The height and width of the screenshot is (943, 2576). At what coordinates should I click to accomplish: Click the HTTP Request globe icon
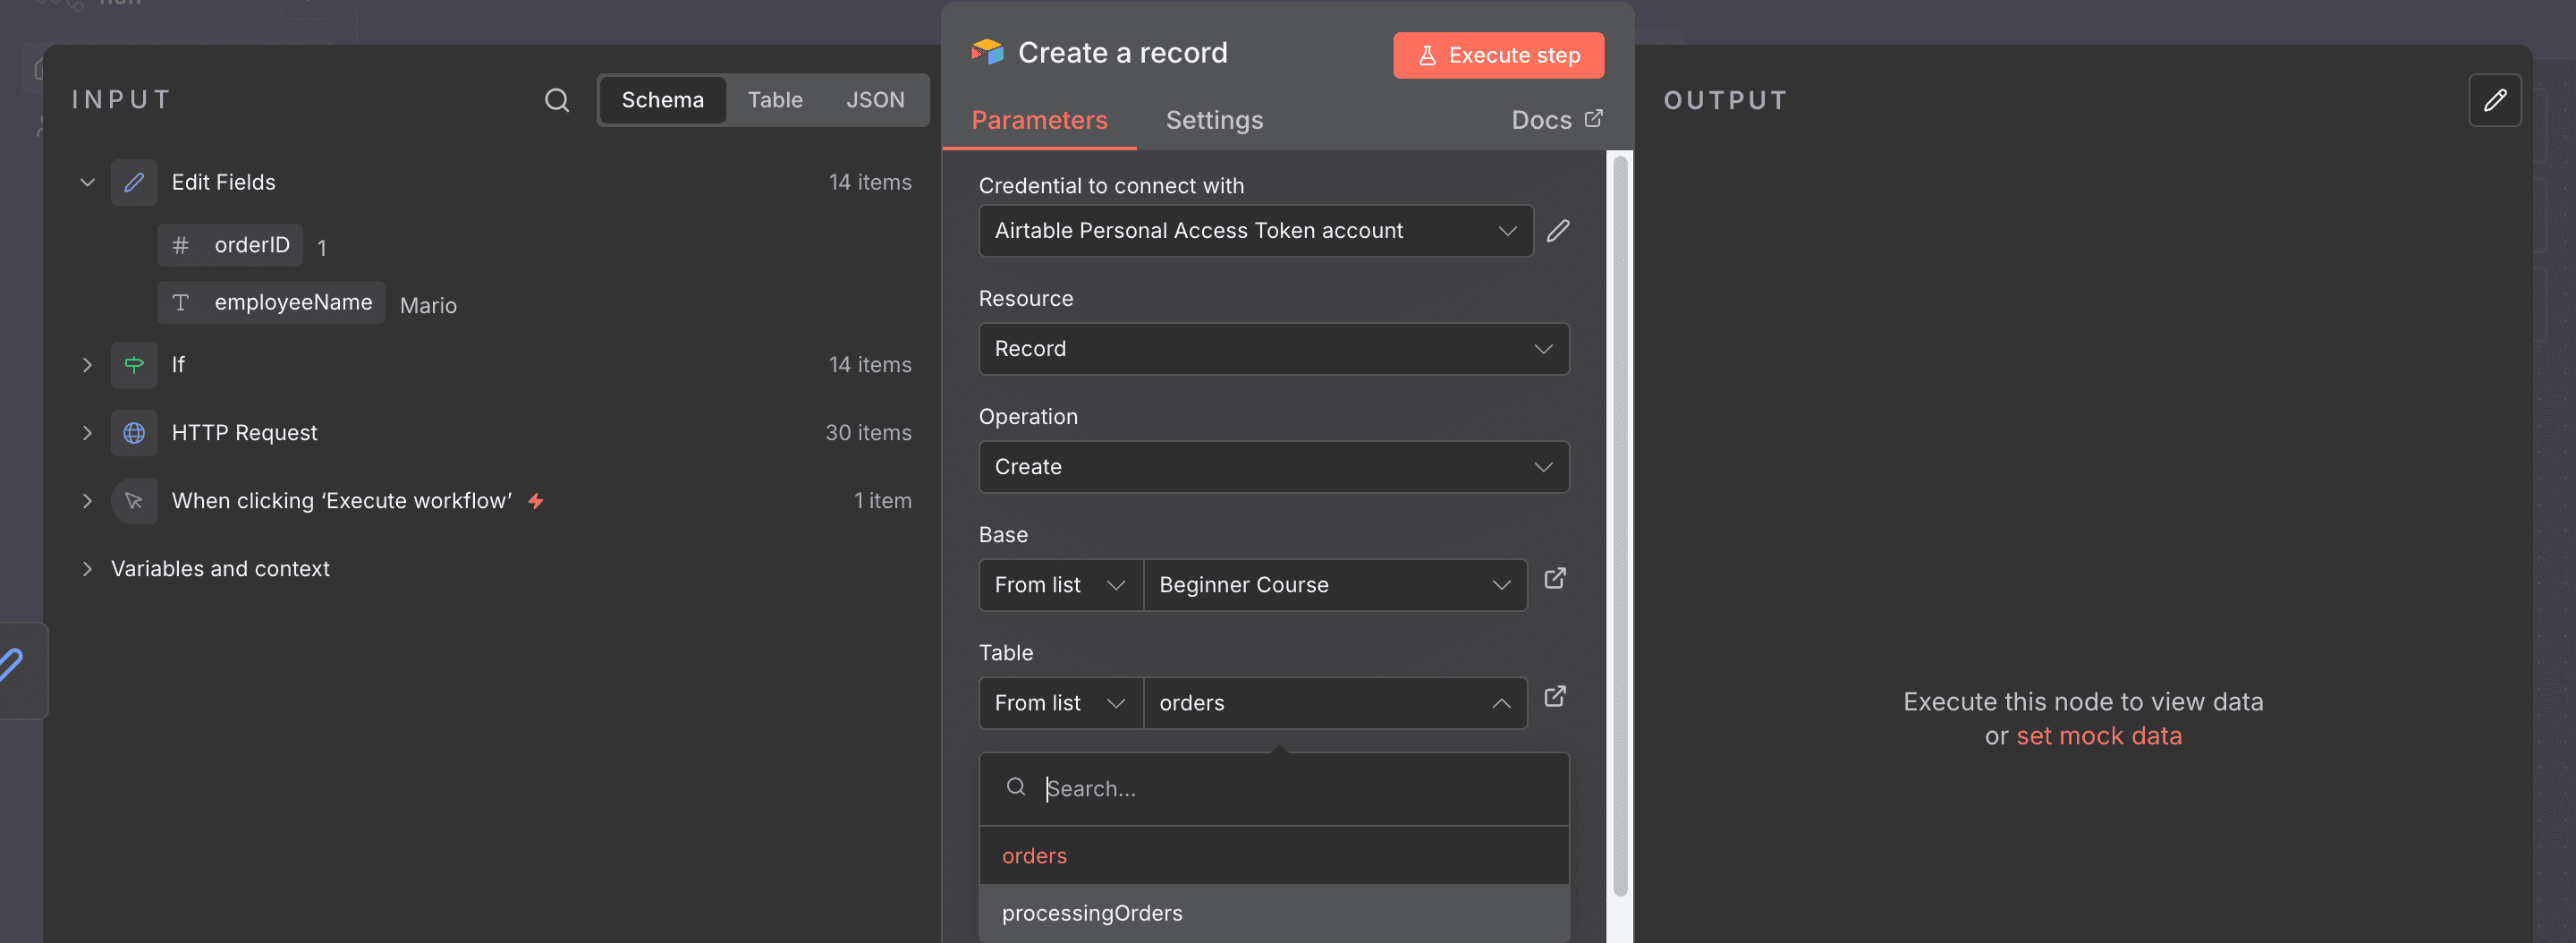pos(134,433)
